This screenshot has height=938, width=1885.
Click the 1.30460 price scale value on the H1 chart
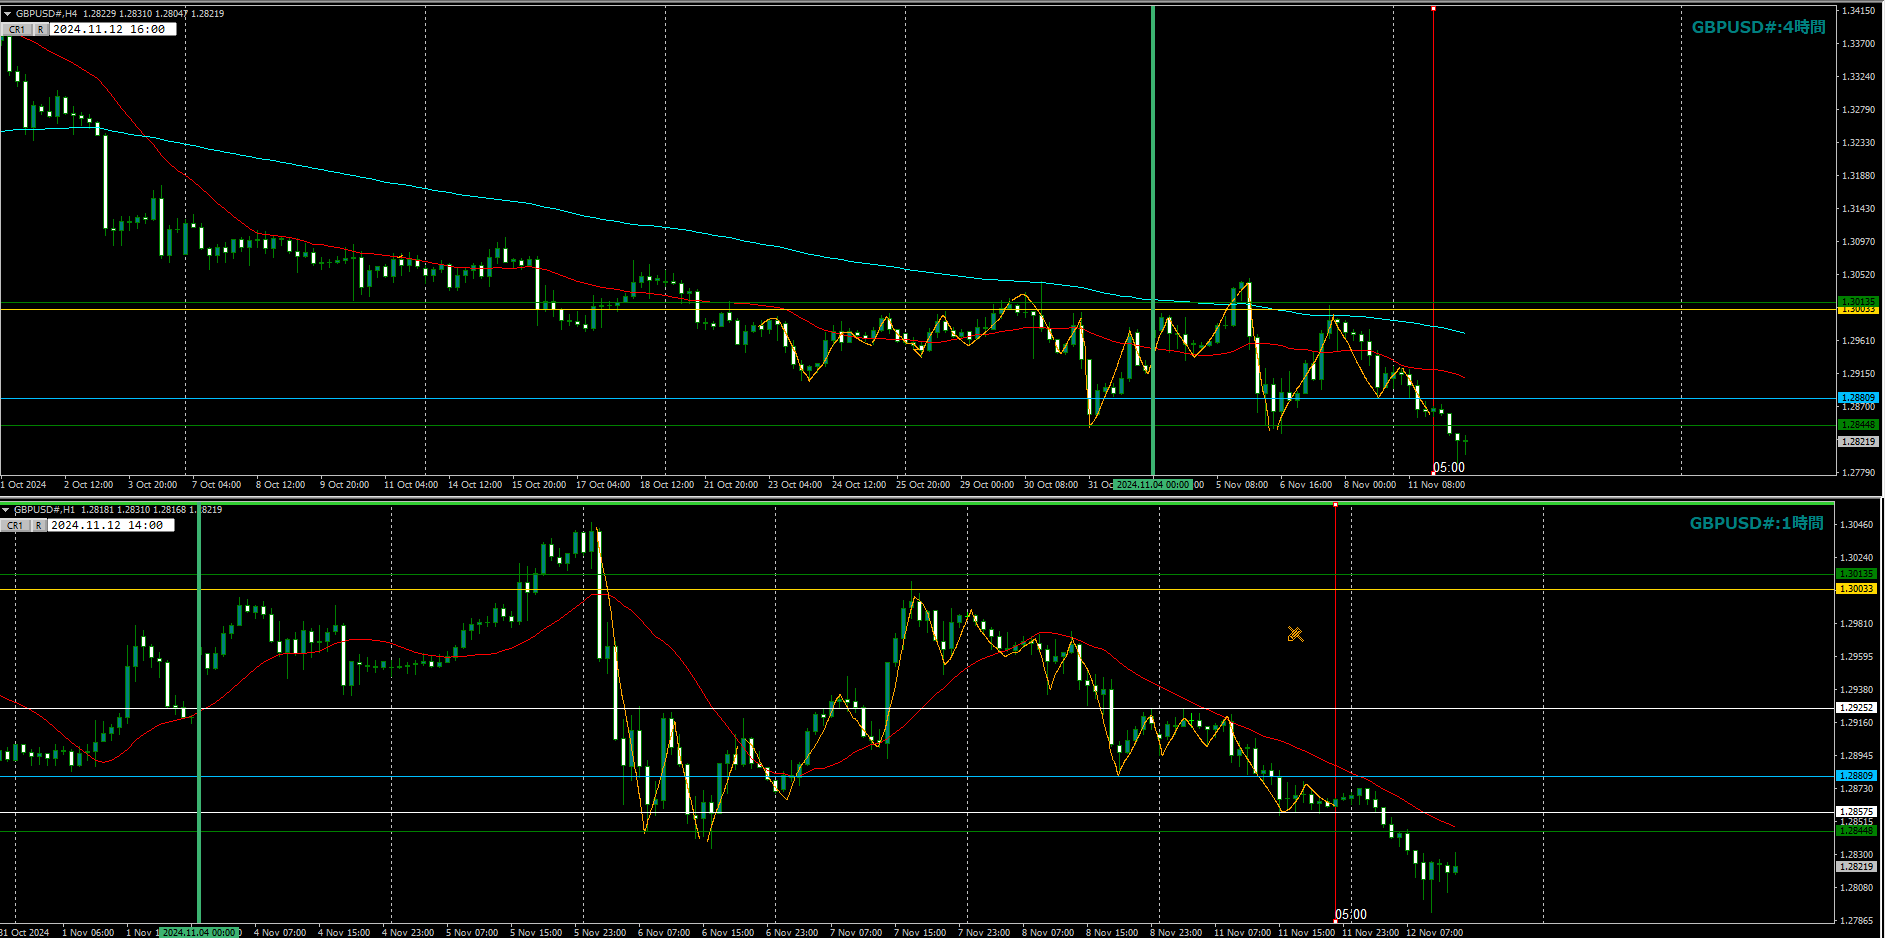1857,525
